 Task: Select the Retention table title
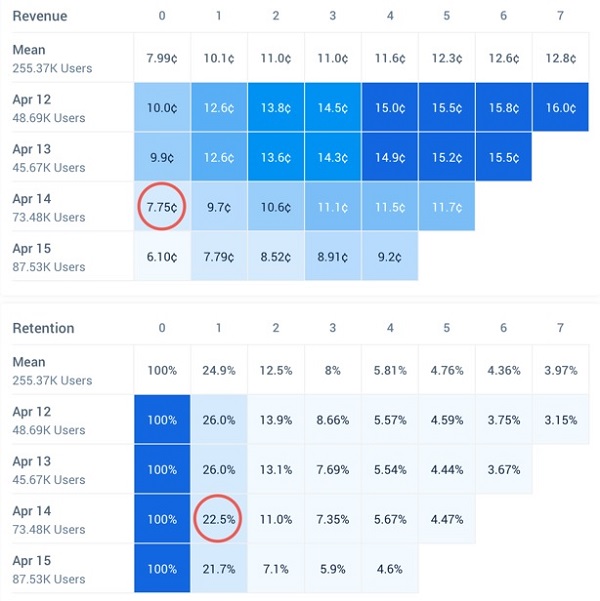[x=43, y=328]
